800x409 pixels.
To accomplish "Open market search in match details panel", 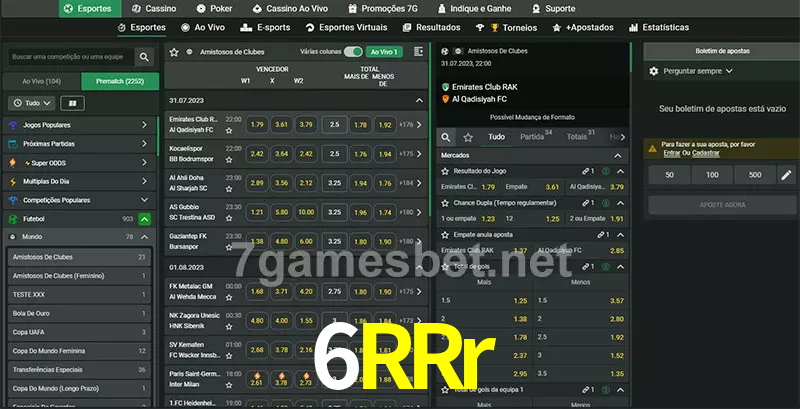I will [447, 136].
